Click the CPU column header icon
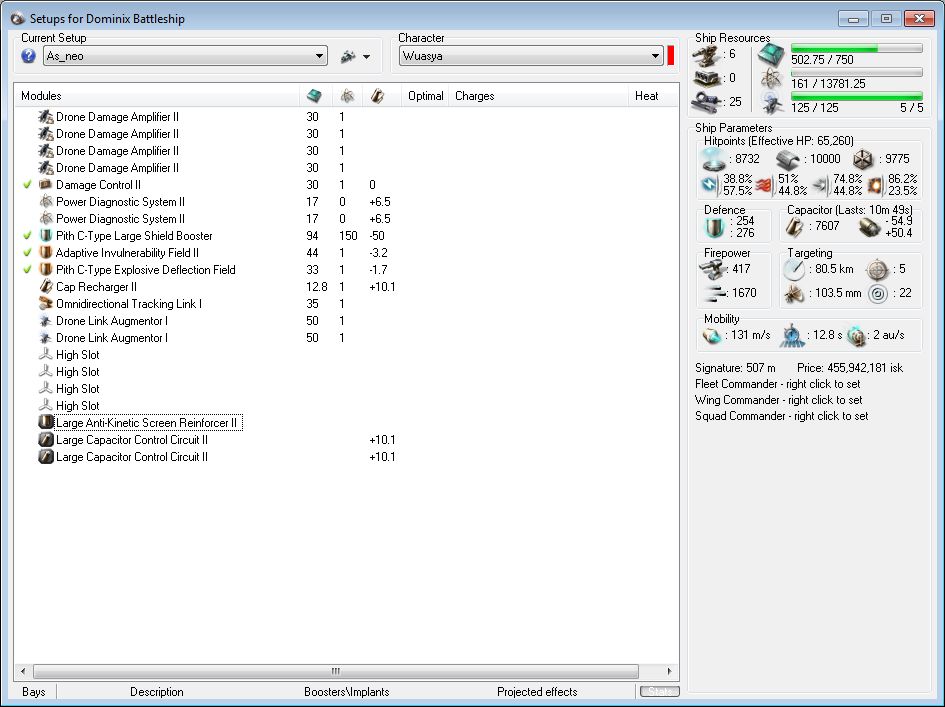 [x=314, y=96]
